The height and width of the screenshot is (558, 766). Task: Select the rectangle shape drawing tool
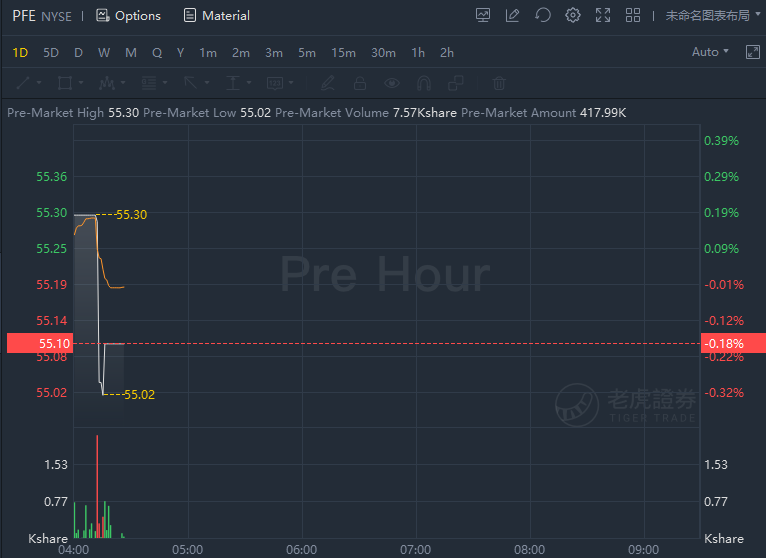tap(64, 83)
